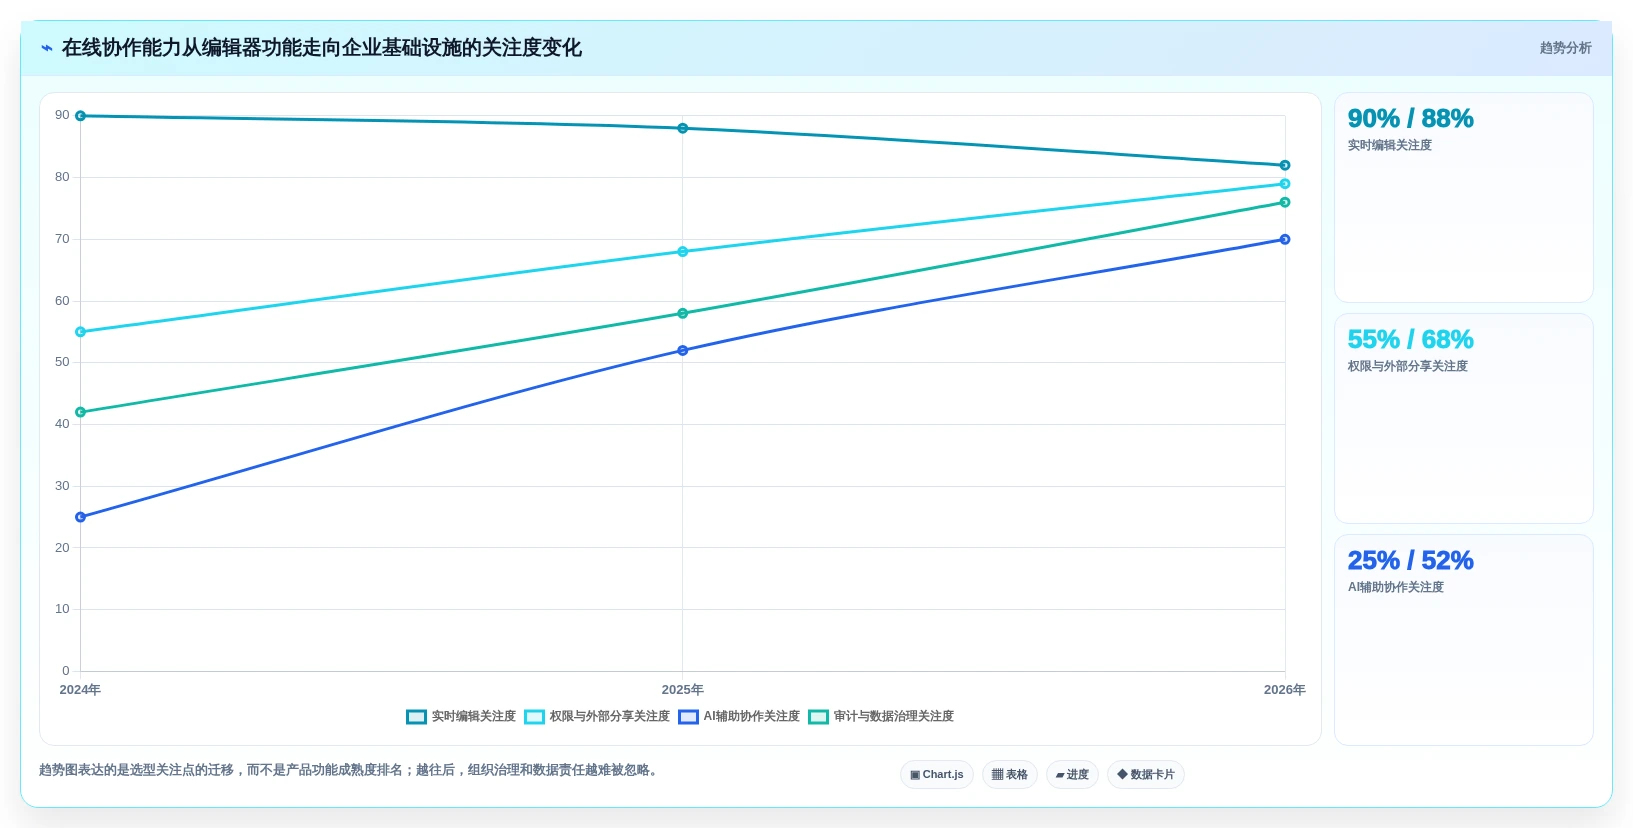Toggle AI辅助协作关注度 legend item
Screen dimensions: 1633x828
[x=739, y=717]
